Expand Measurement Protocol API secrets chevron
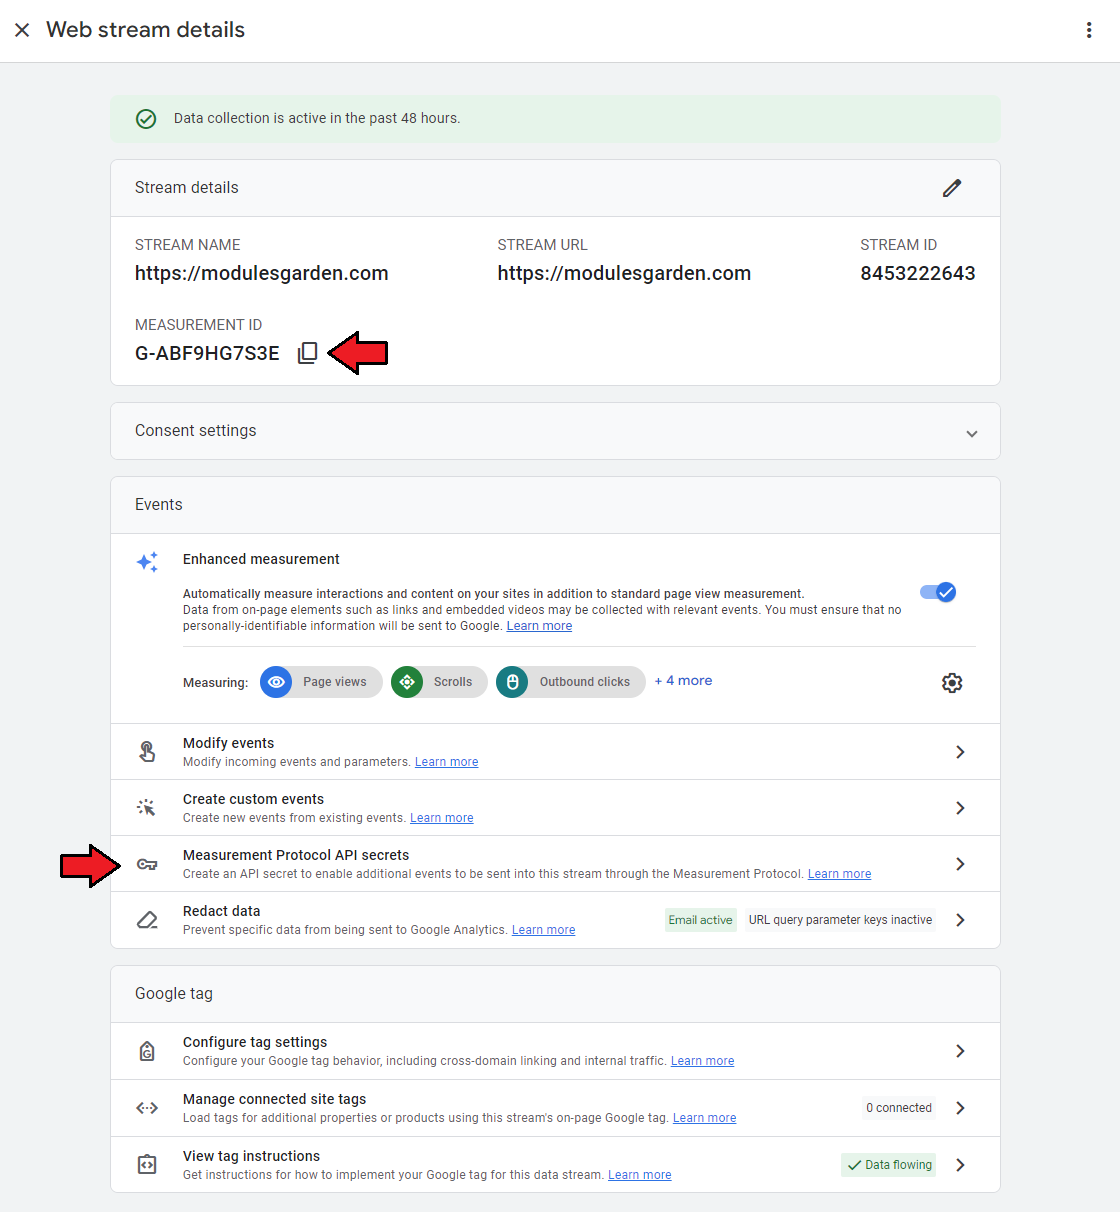1120x1212 pixels. coord(960,864)
